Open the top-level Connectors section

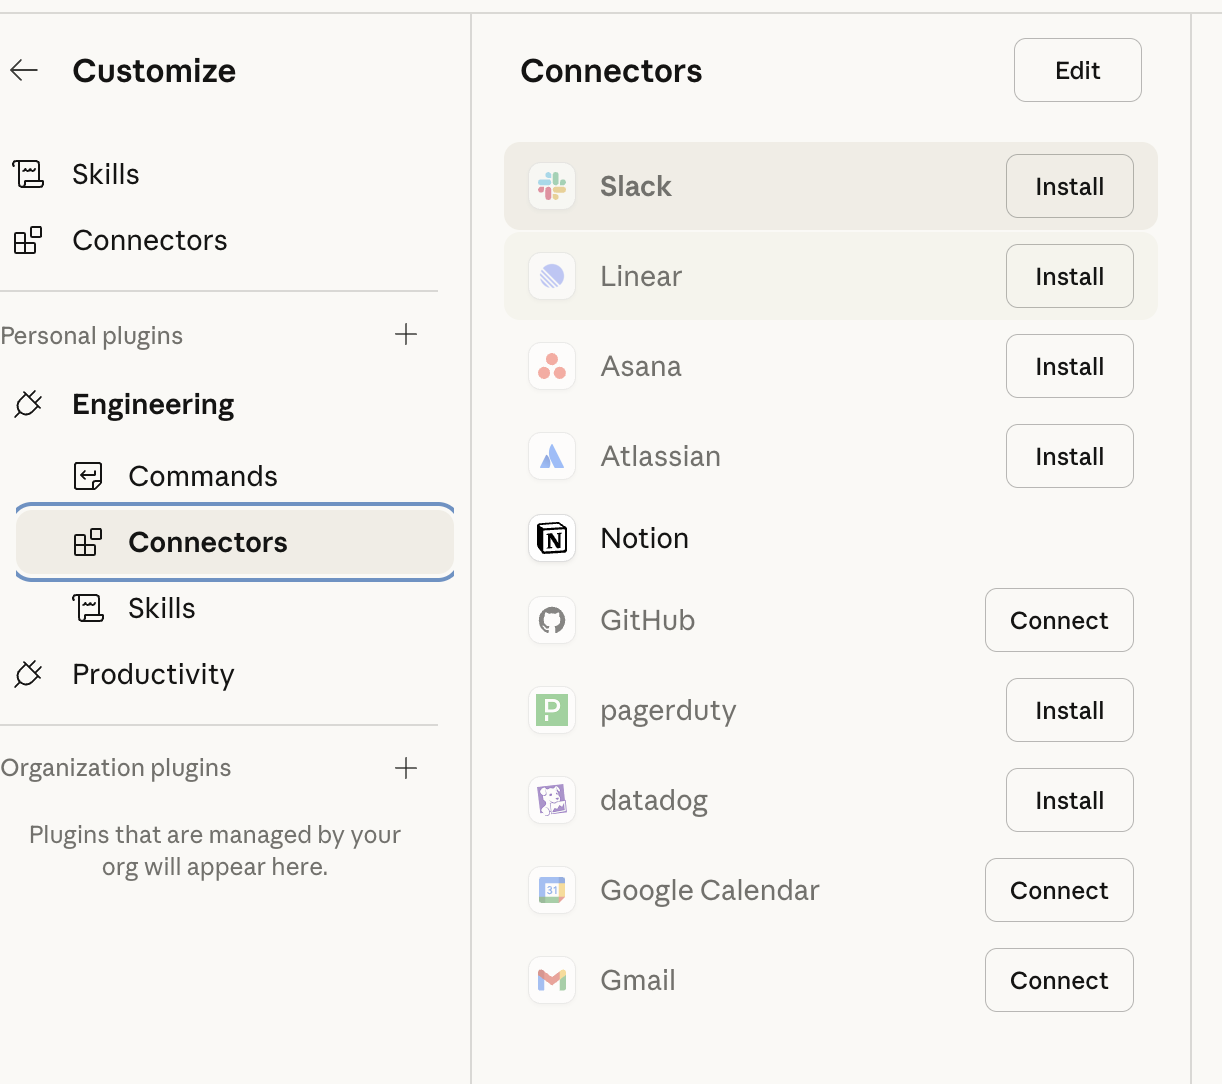pyautogui.click(x=150, y=240)
